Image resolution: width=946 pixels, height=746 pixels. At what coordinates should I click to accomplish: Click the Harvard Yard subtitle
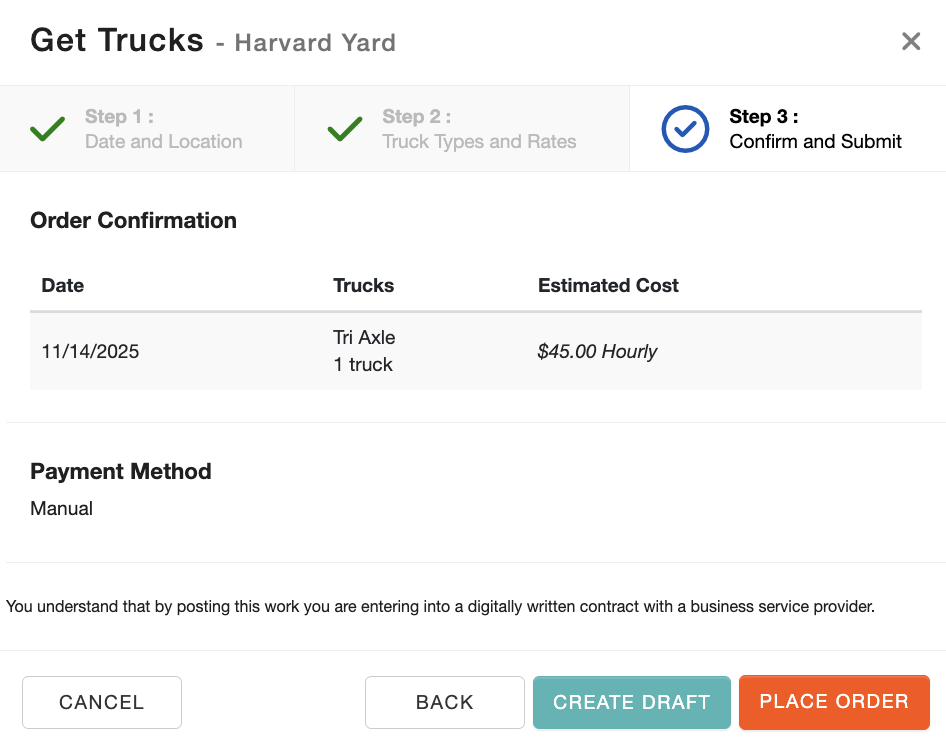[315, 43]
